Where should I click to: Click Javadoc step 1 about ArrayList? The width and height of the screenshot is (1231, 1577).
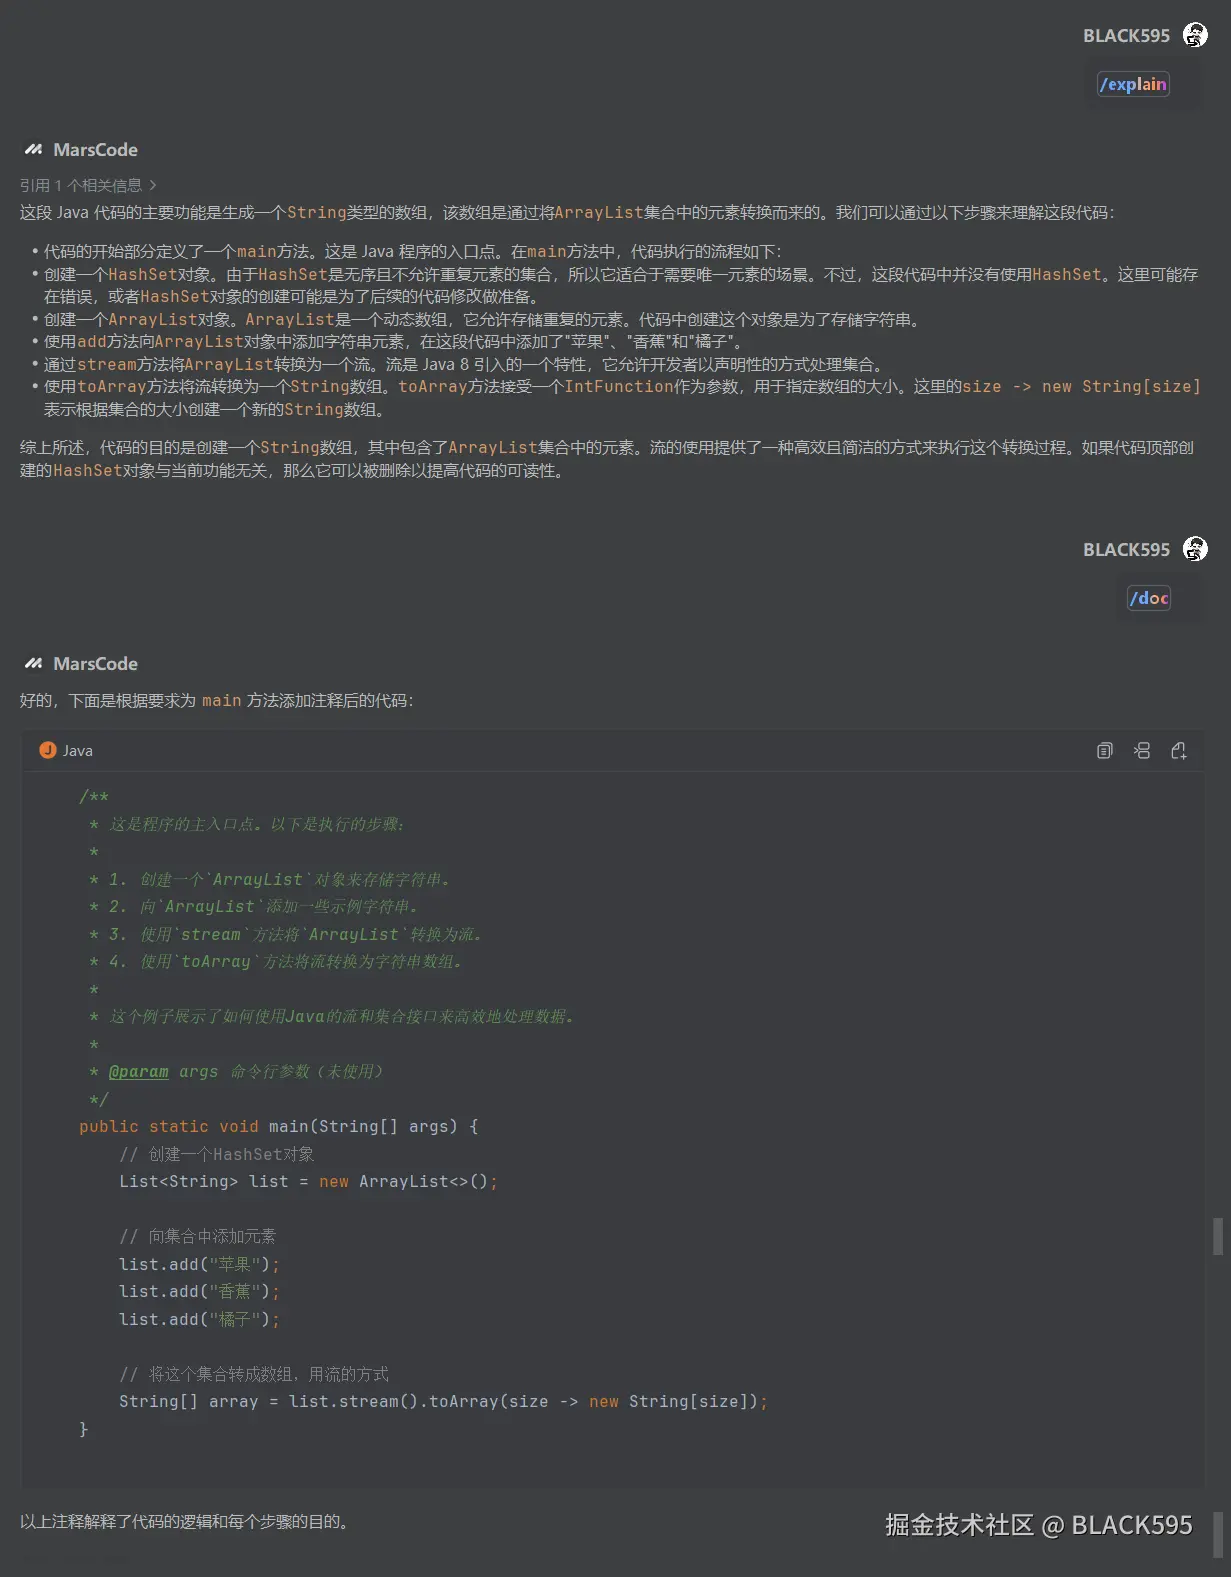coord(271,879)
